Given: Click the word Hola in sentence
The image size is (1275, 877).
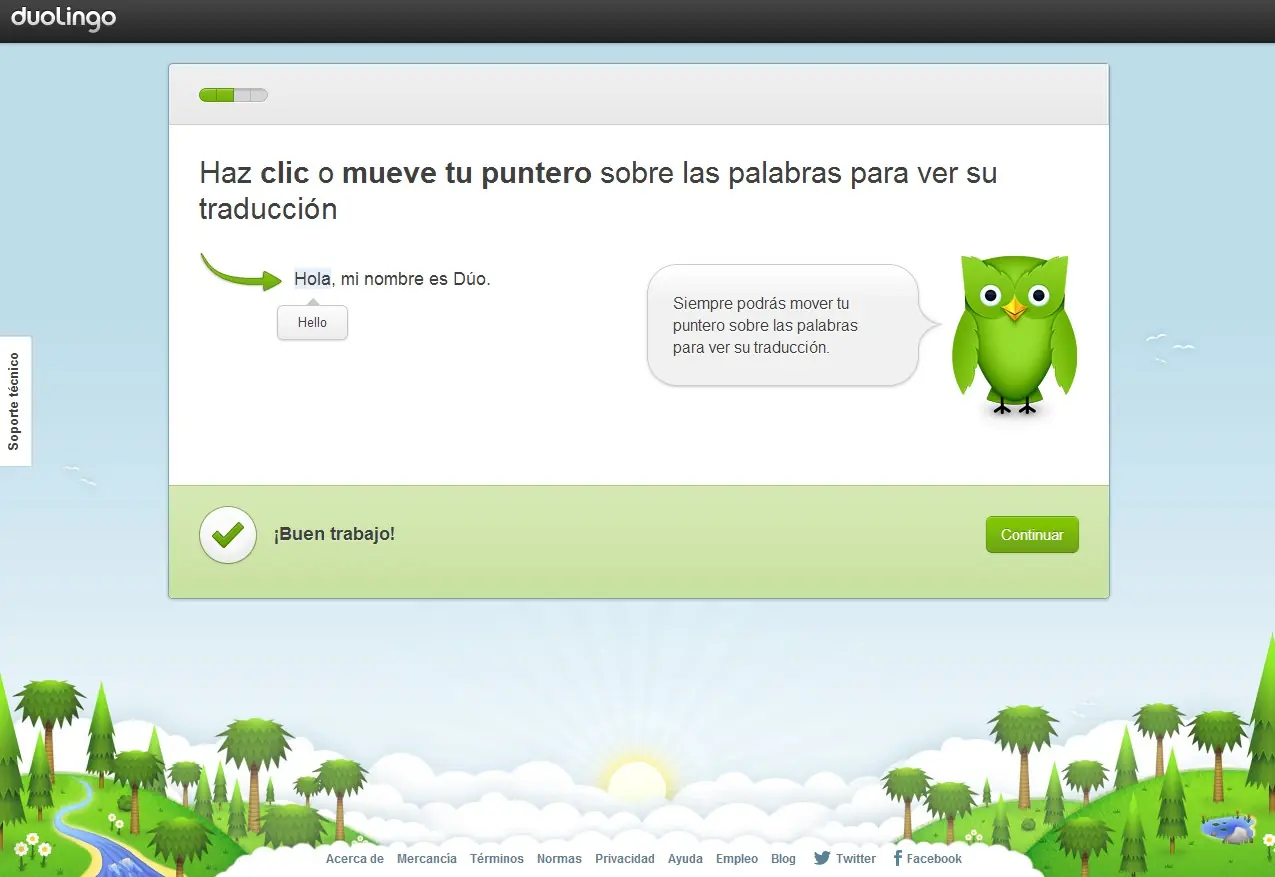Looking at the screenshot, I should click(x=312, y=279).
